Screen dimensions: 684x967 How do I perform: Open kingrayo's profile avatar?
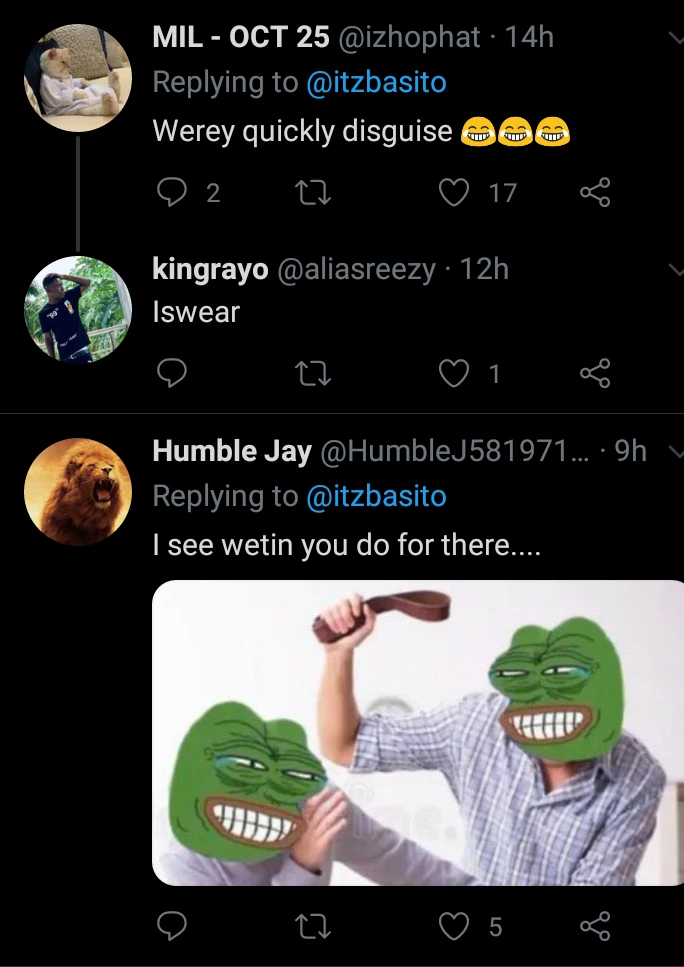78,310
